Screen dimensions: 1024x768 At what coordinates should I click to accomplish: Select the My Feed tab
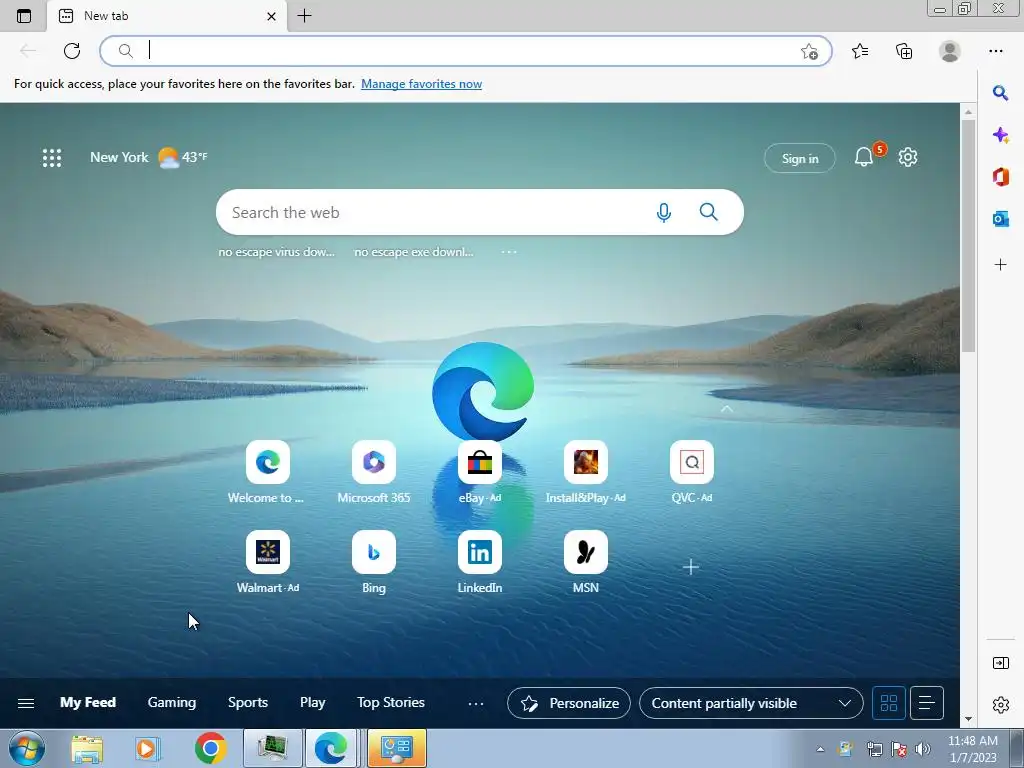[88, 703]
